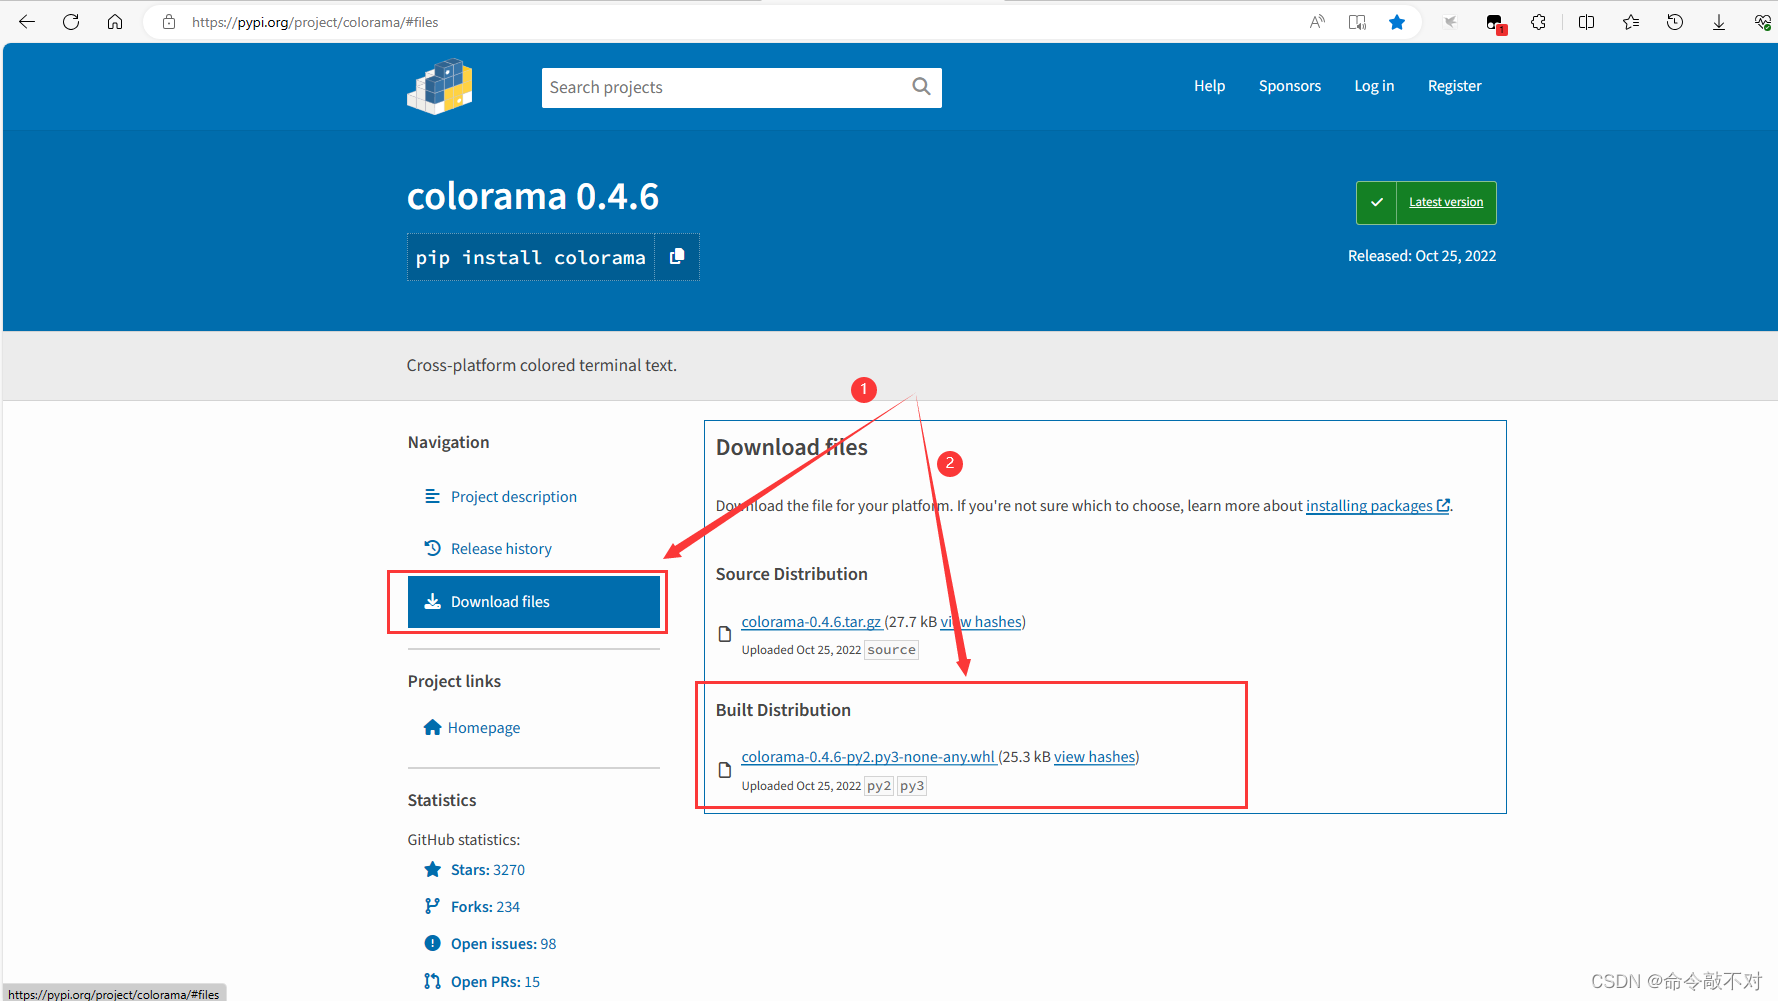This screenshot has height=1001, width=1778.
Task: Click the file icon next to colorama-0.4.6.tar.gz
Action: (725, 634)
